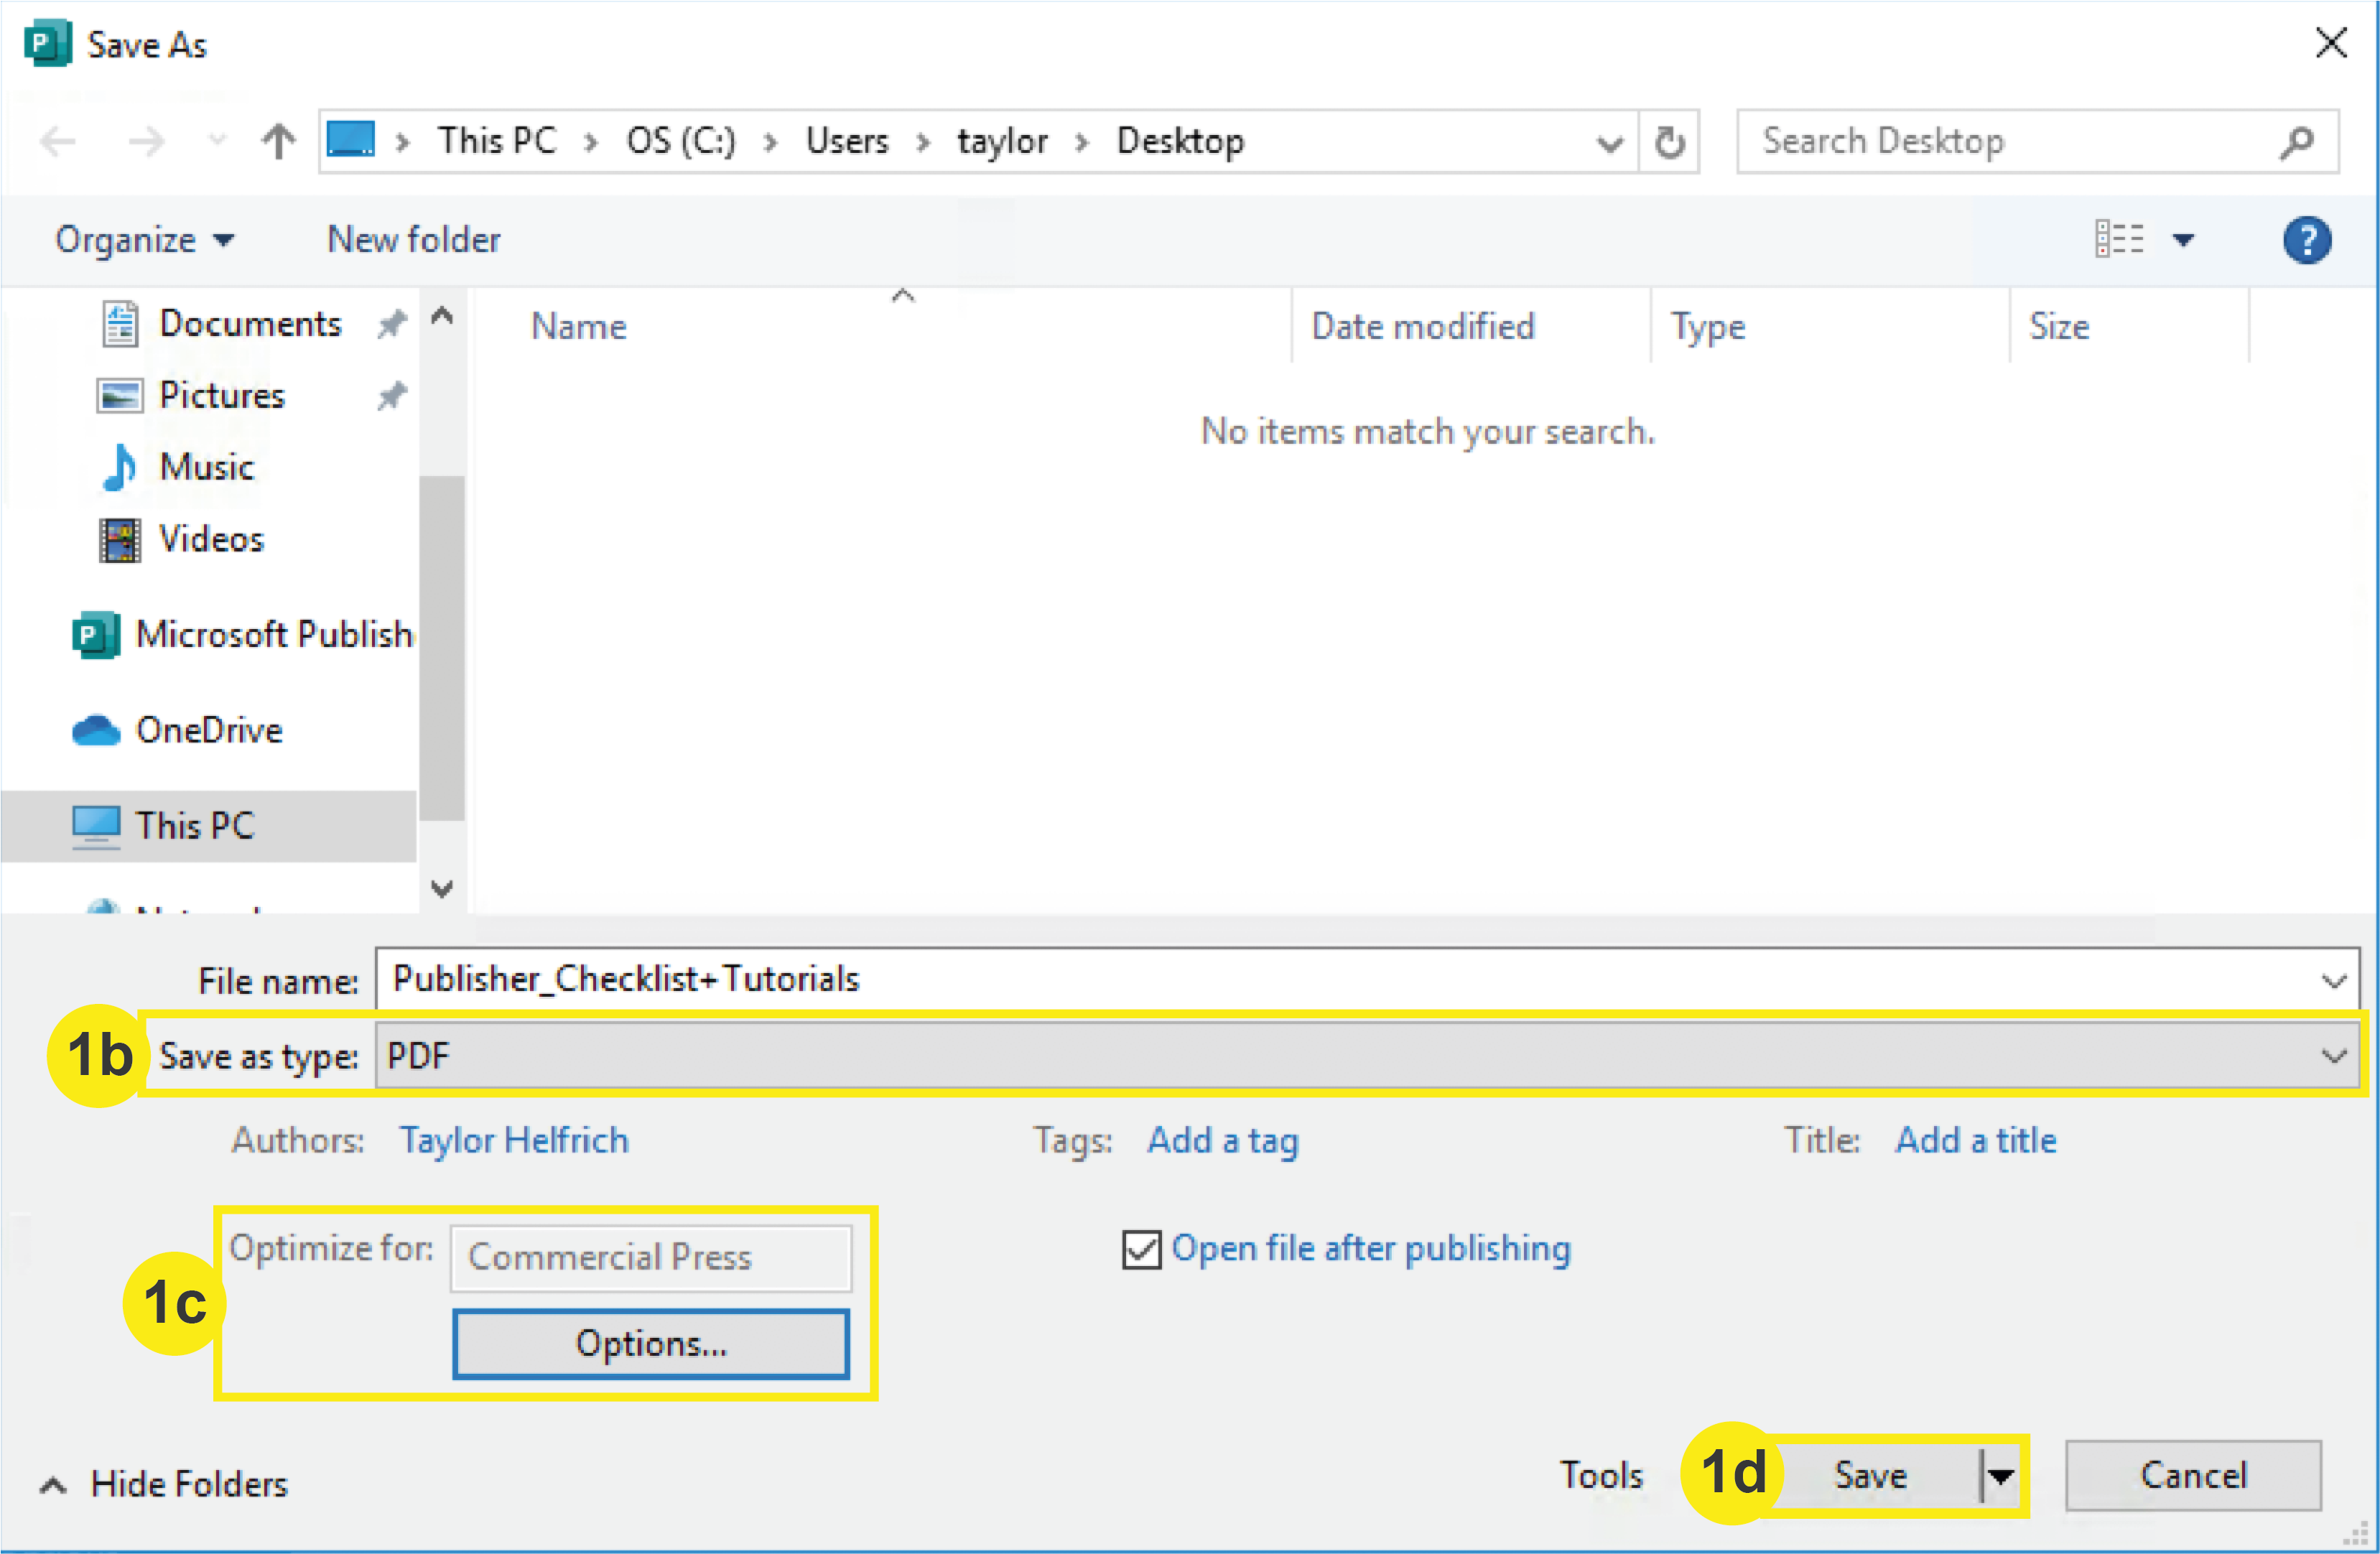2380x1554 pixels.
Task: Click the Taylor Helfrich author link
Action: (x=514, y=1141)
